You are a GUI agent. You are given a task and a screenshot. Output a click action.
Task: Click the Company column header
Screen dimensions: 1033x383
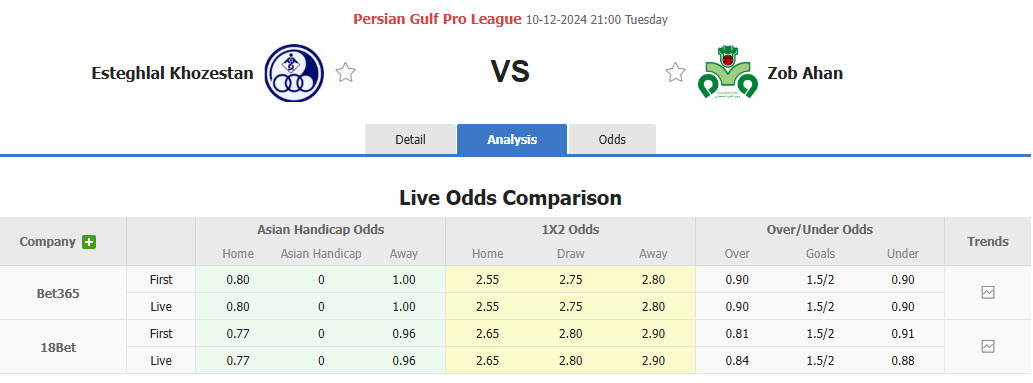coord(47,241)
